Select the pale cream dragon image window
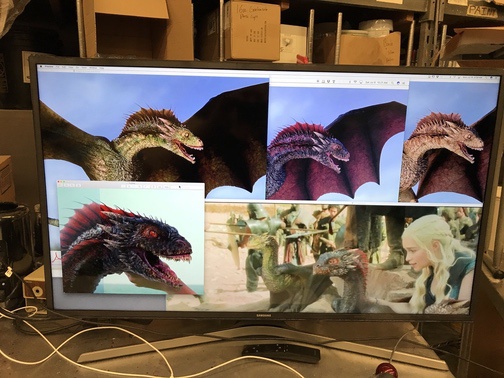The image size is (504, 378). coord(442,142)
